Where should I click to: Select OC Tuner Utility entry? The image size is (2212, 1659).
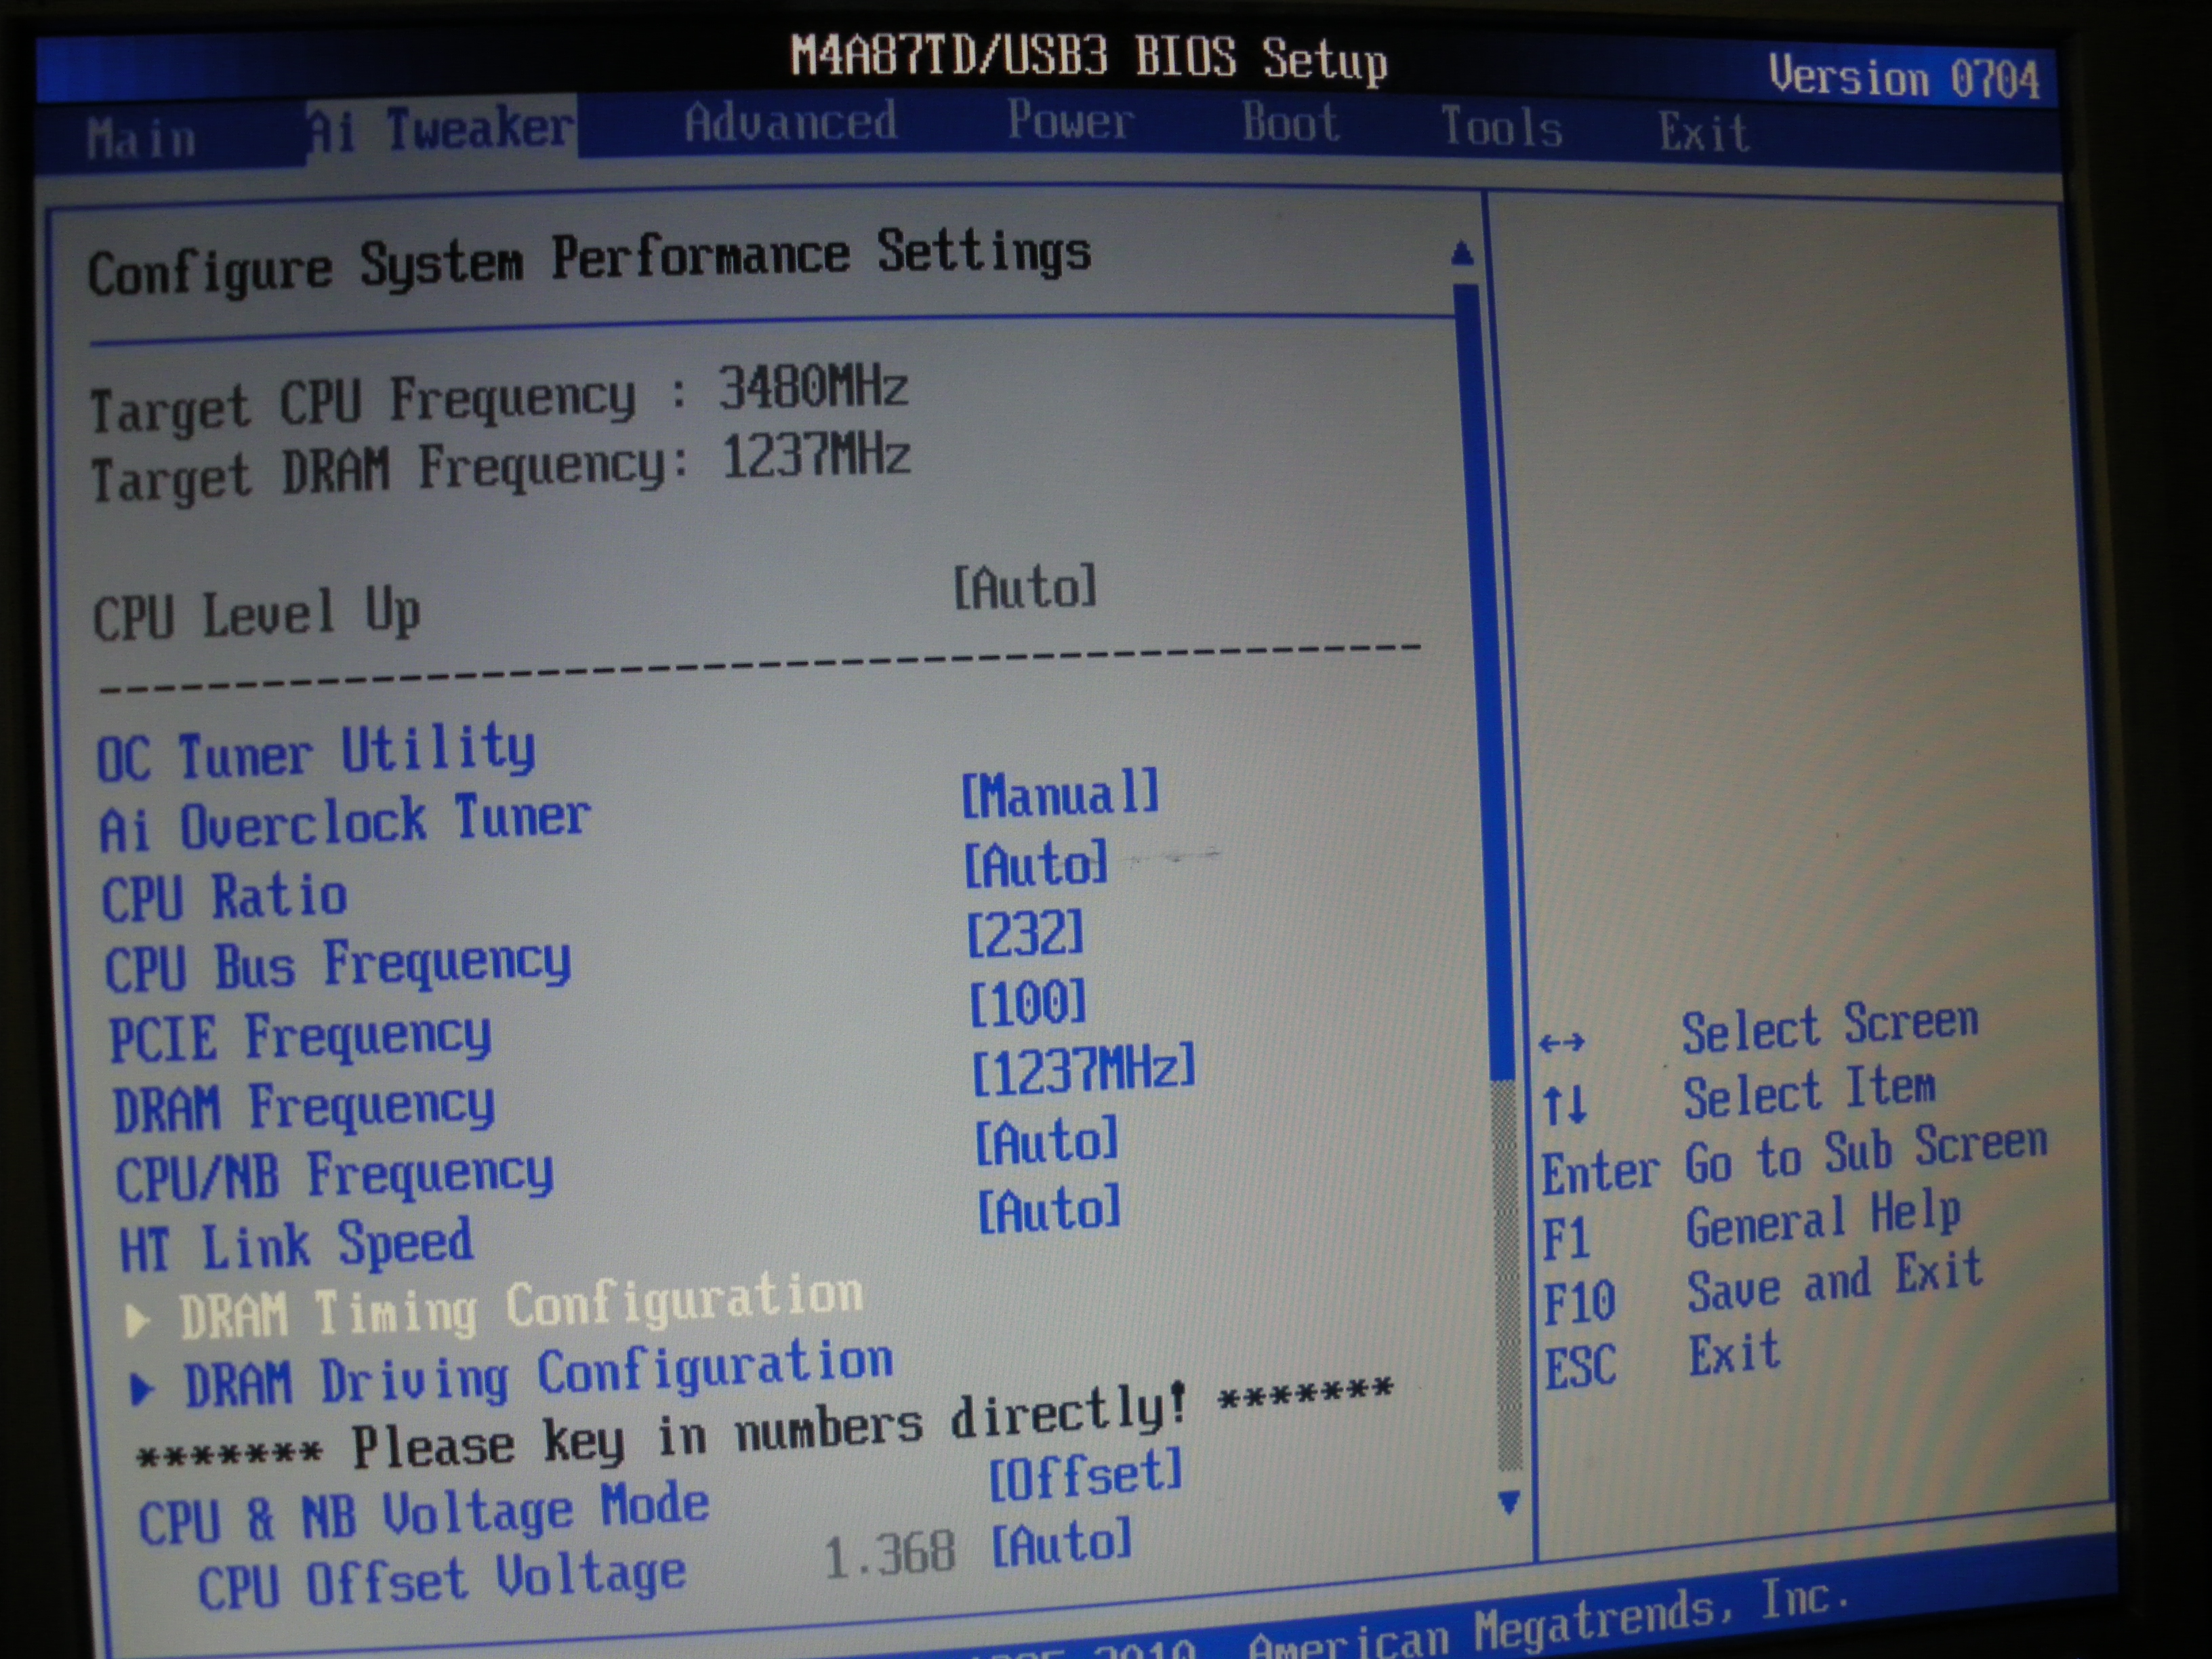point(316,751)
